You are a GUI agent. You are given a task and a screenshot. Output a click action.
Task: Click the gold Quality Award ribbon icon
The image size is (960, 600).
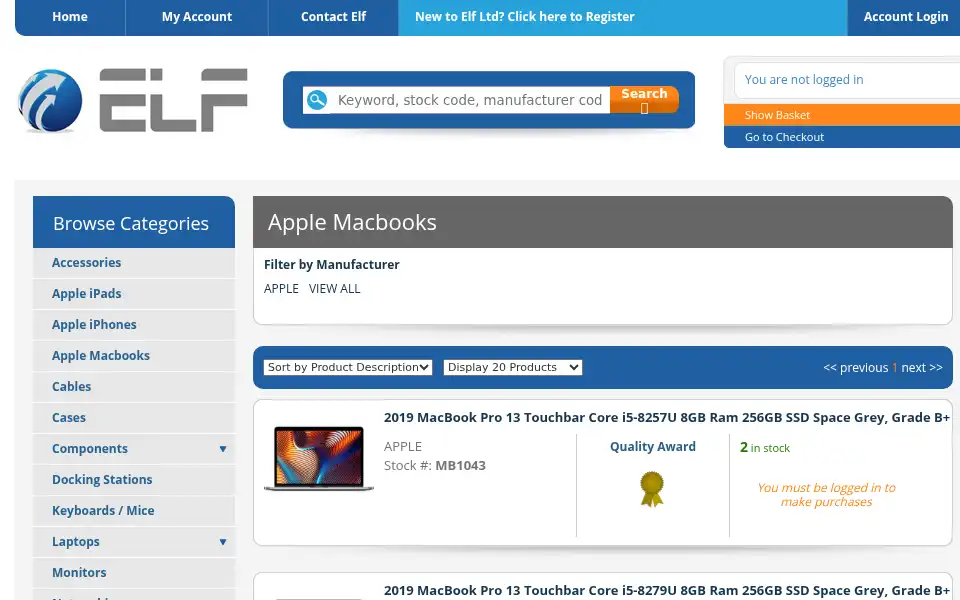pos(652,489)
